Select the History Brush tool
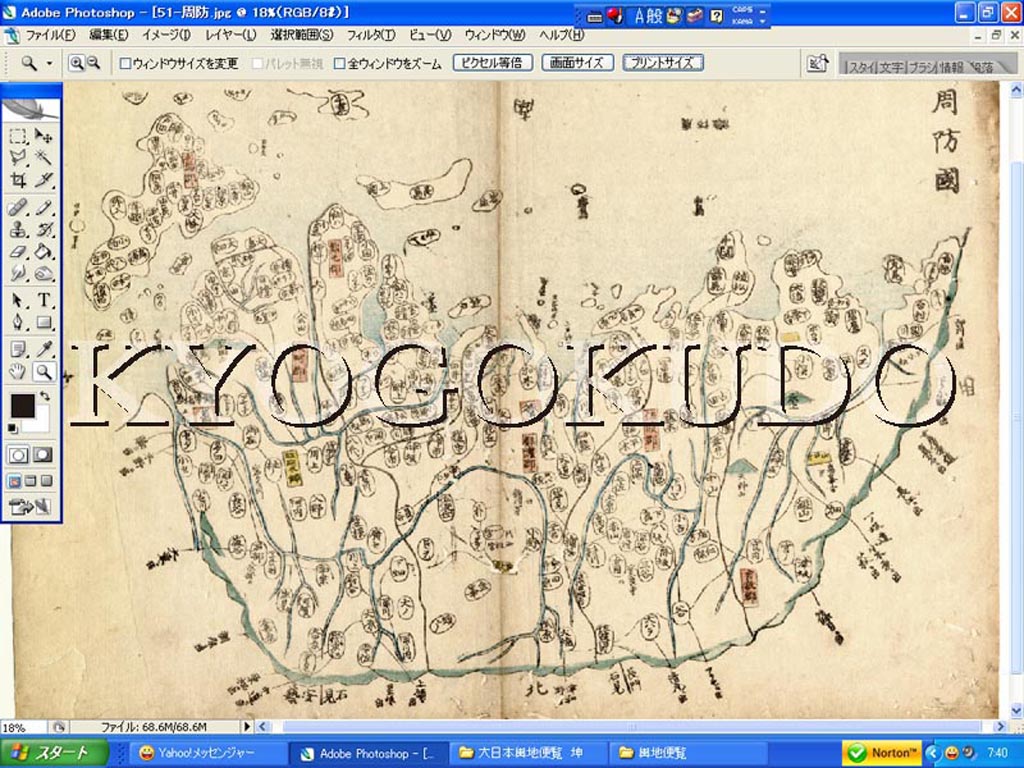The image size is (1024, 768). pyautogui.click(x=43, y=230)
